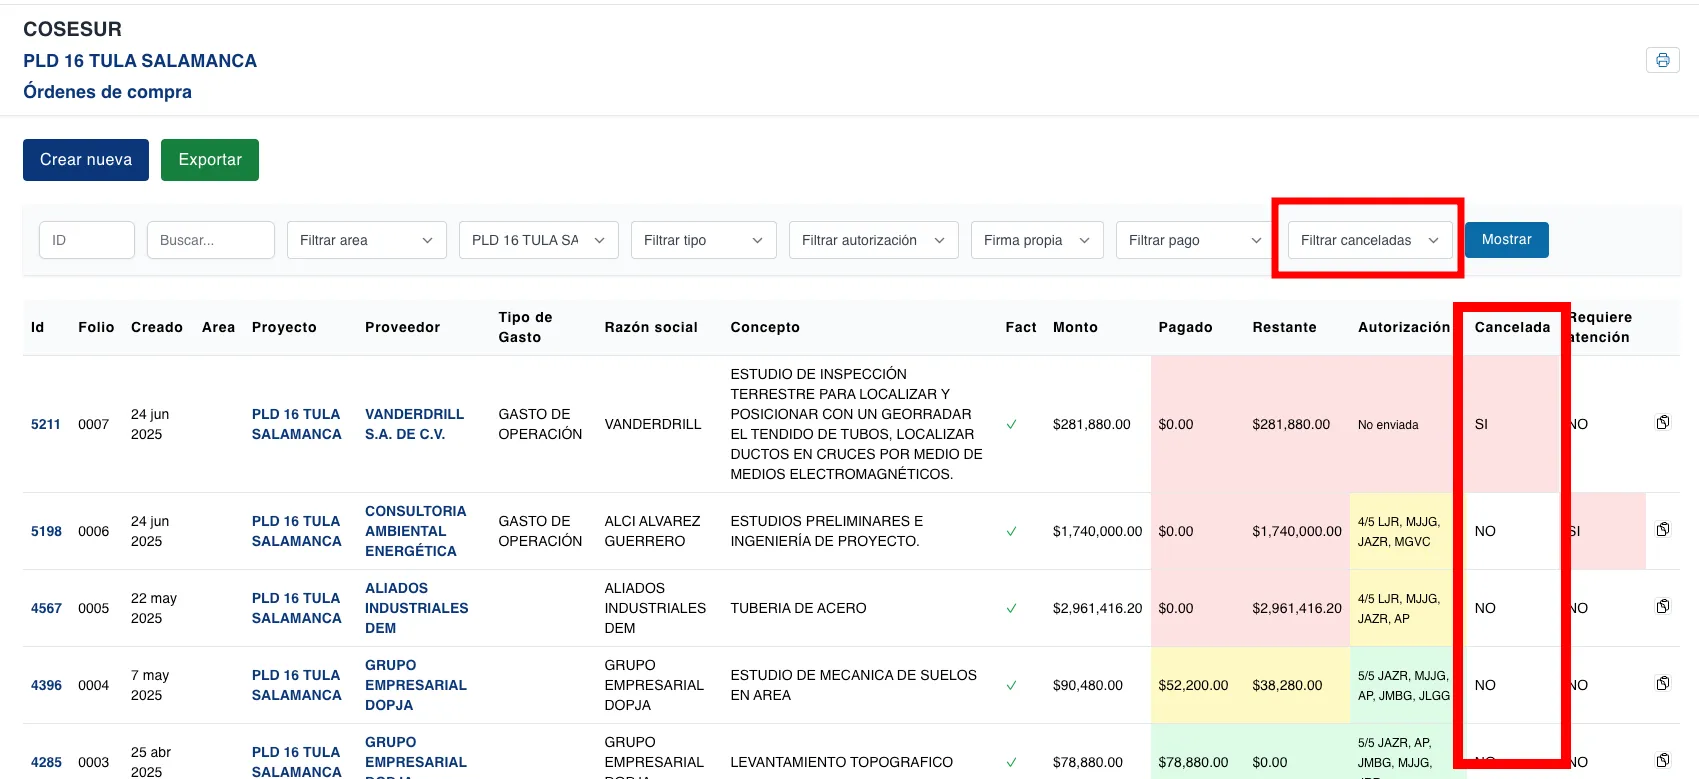Screen dimensions: 1699x779
Task: Open the Filtrar autorización dropdown
Action: 873,240
